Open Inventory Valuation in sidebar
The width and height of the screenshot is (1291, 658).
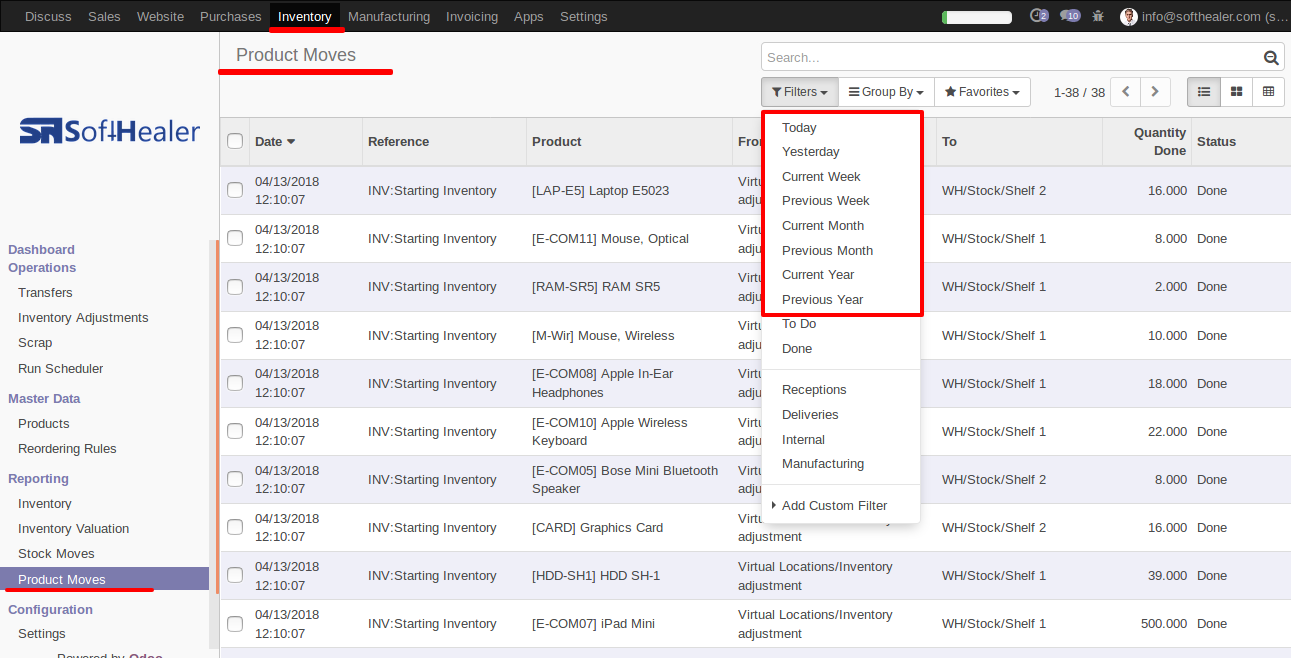73,529
